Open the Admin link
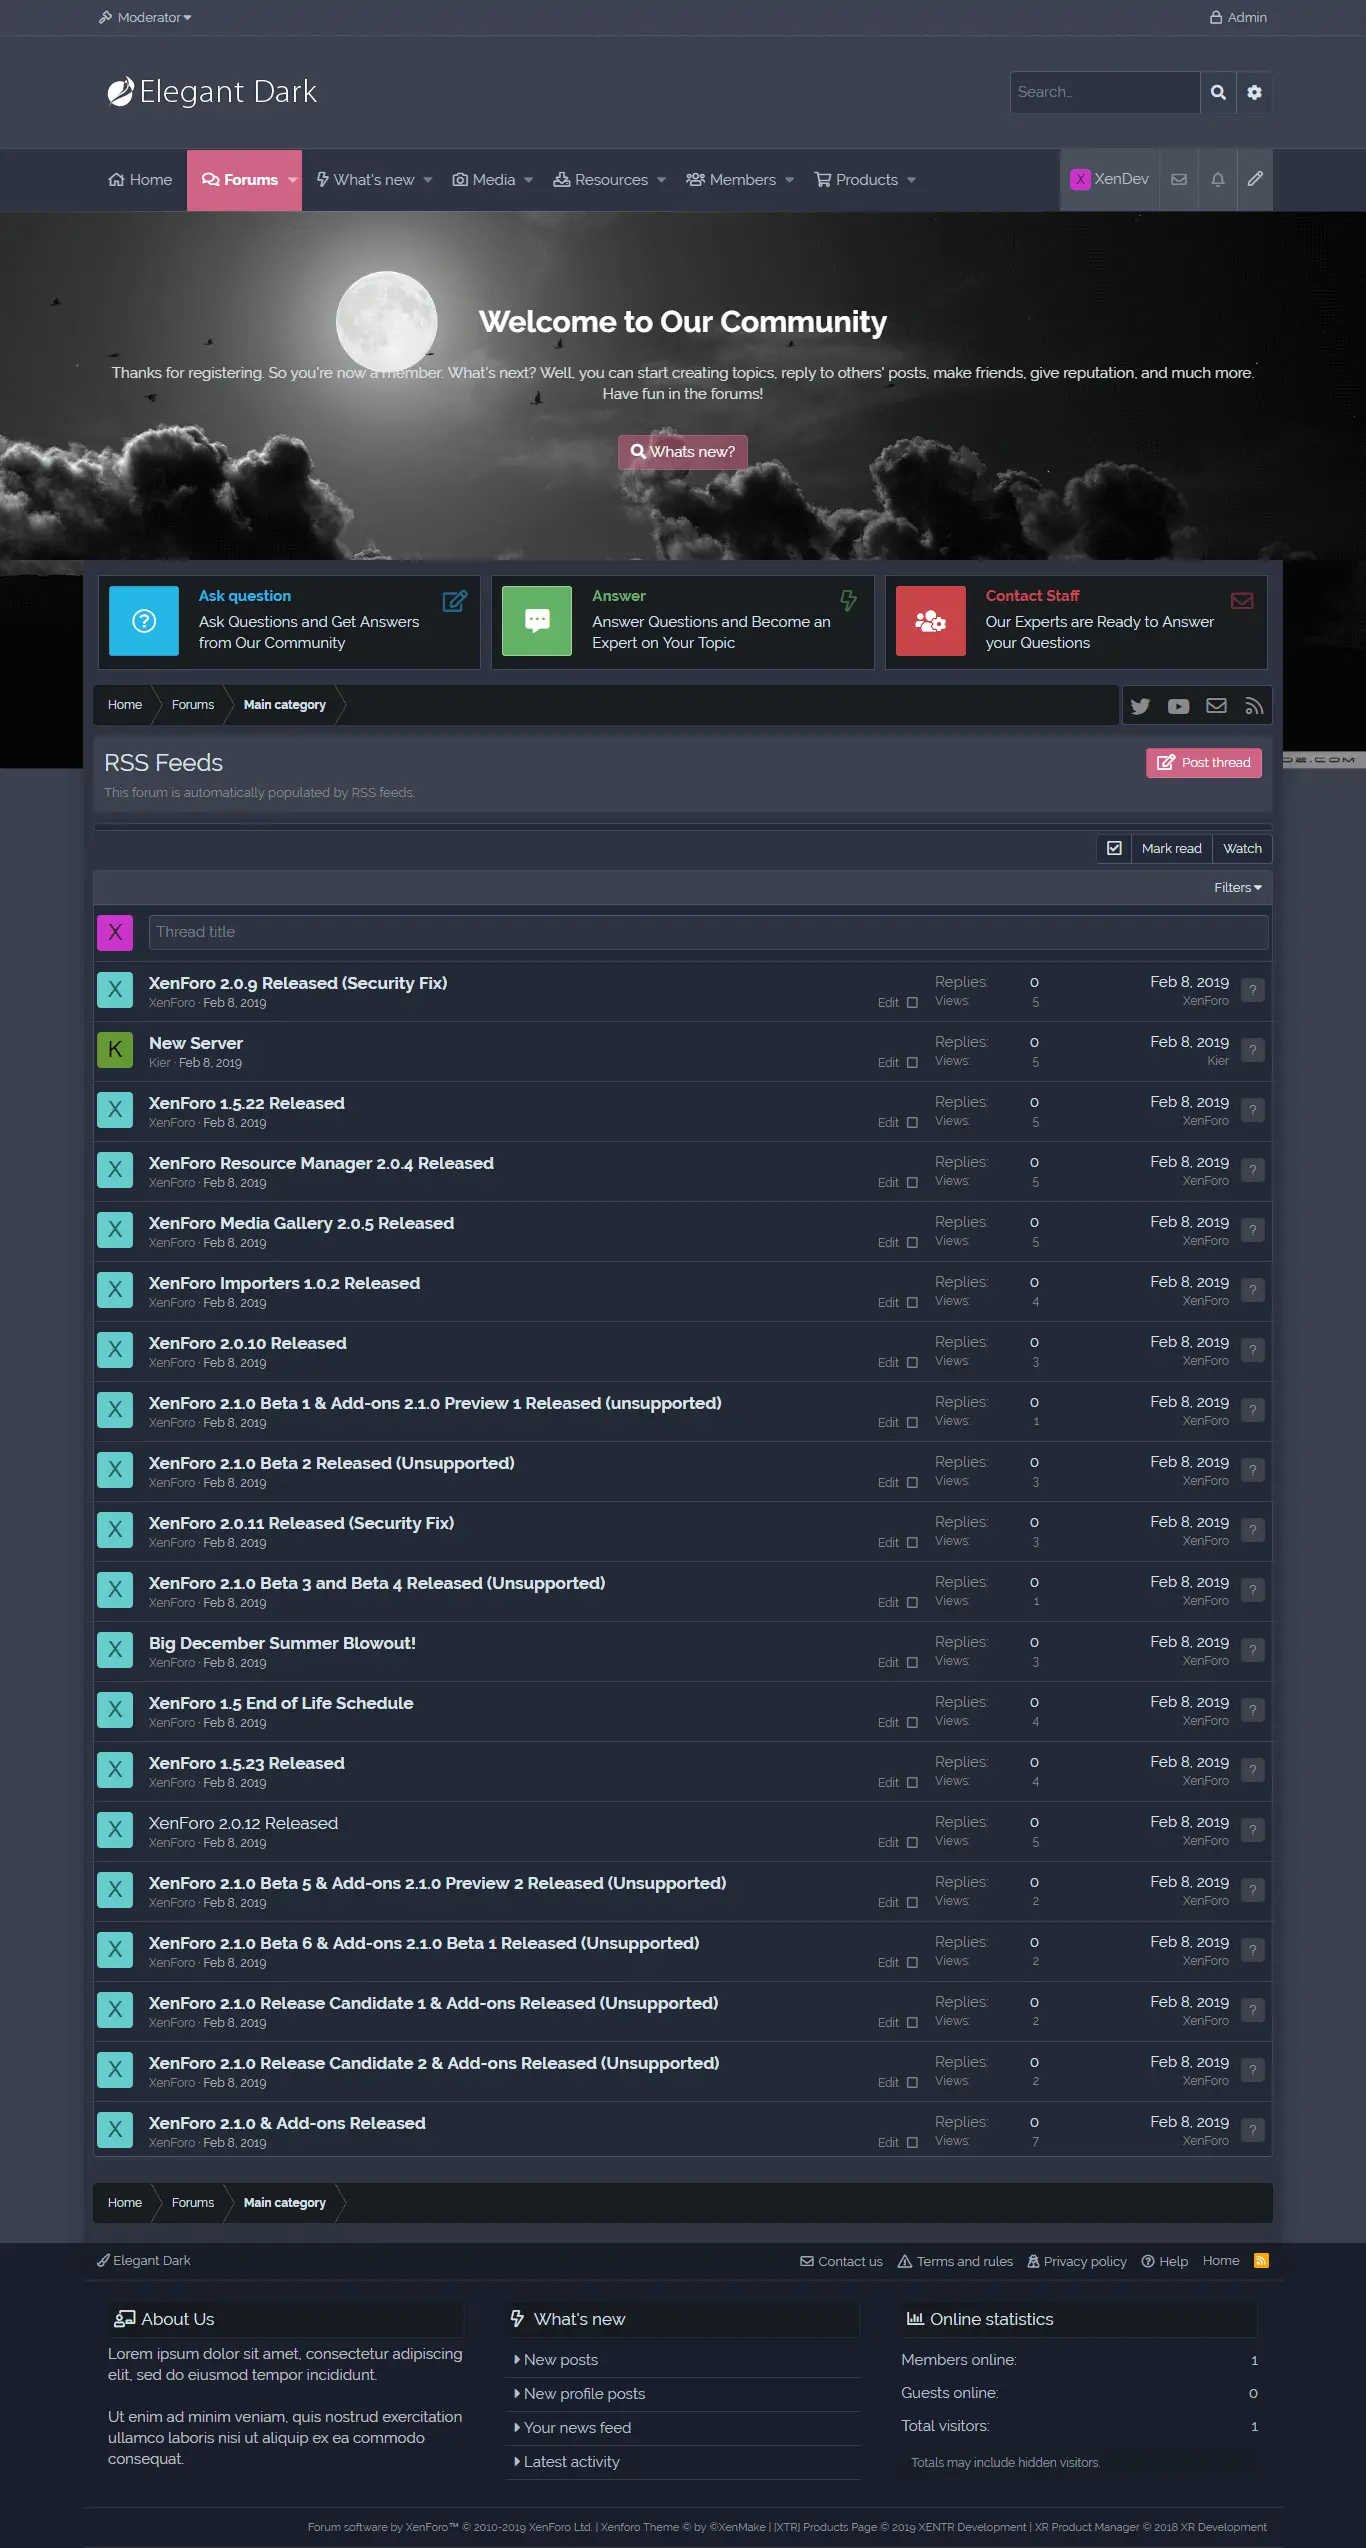Image resolution: width=1366 pixels, height=2548 pixels. point(1238,17)
